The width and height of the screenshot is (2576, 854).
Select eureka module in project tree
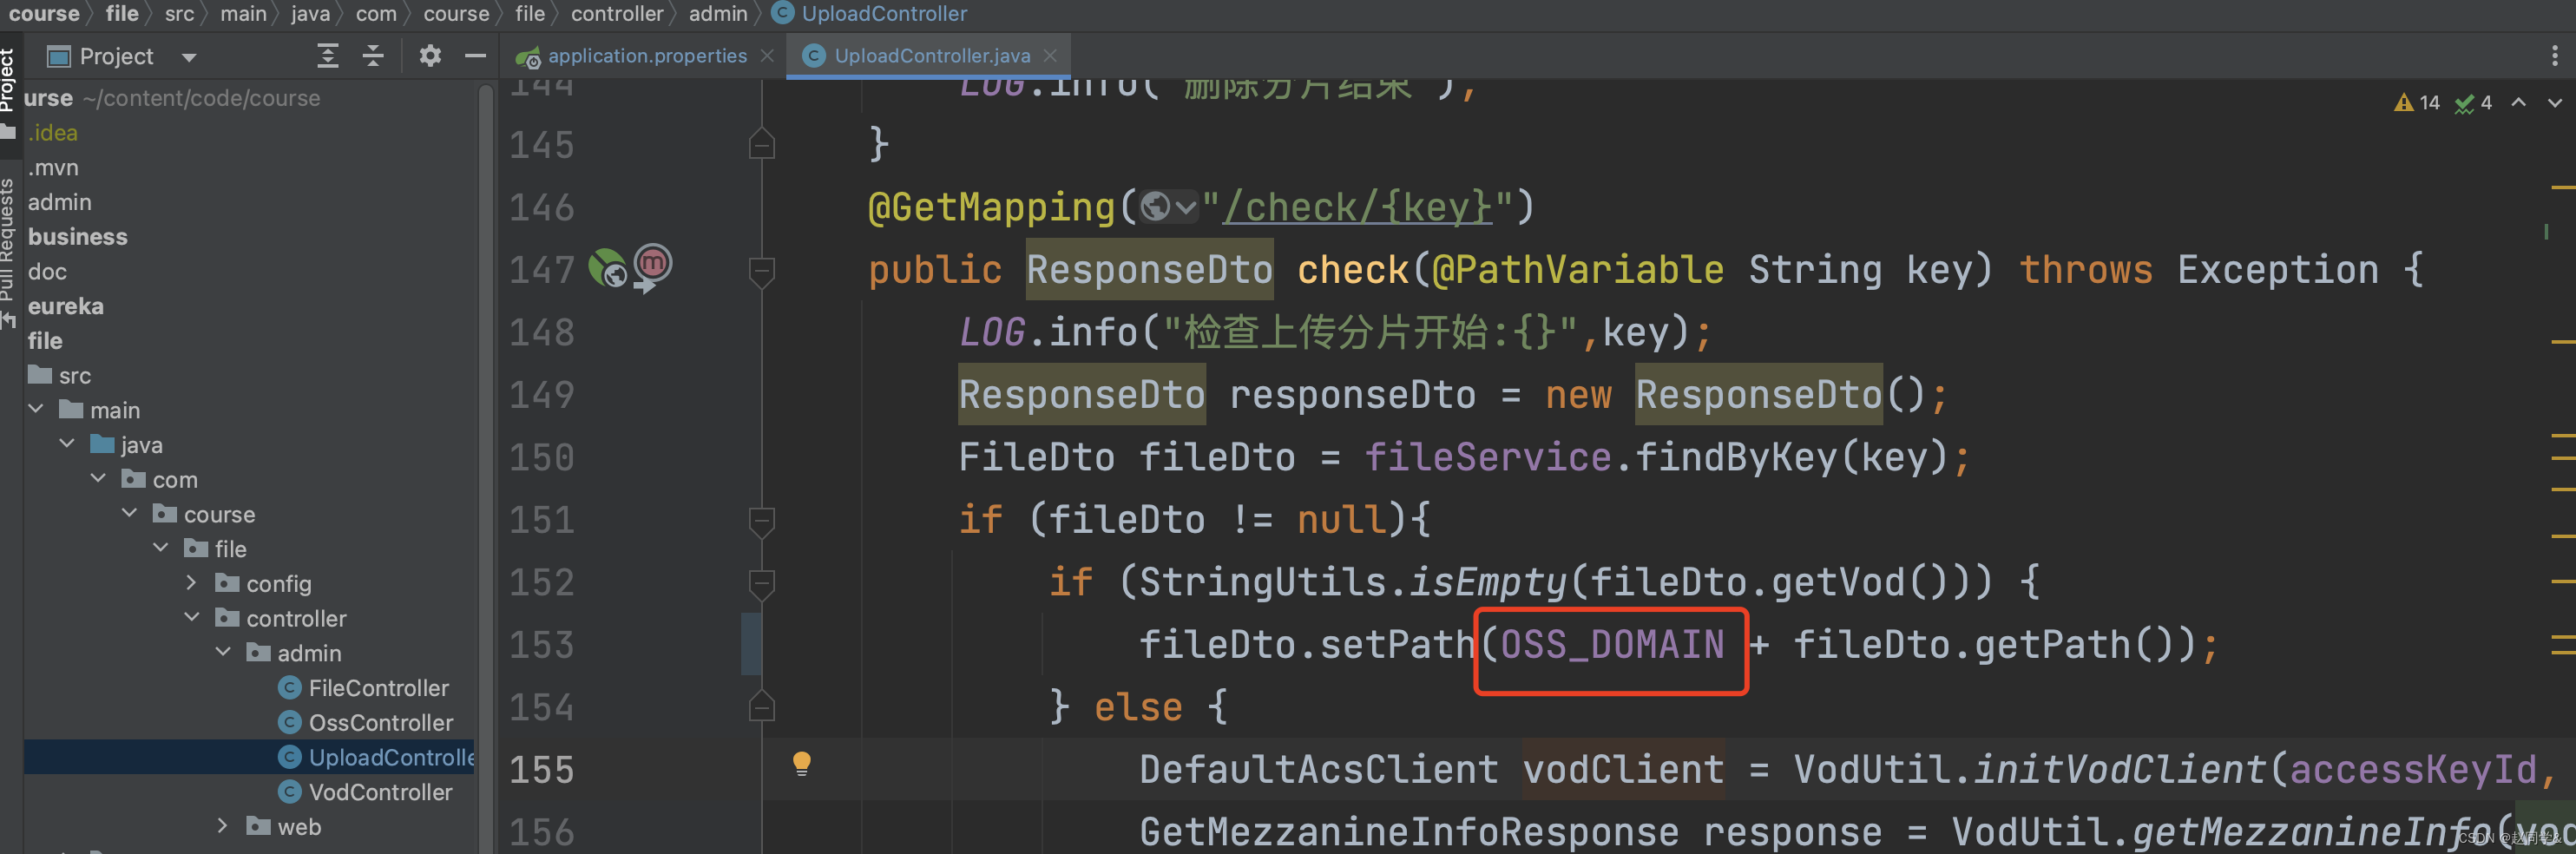66,306
